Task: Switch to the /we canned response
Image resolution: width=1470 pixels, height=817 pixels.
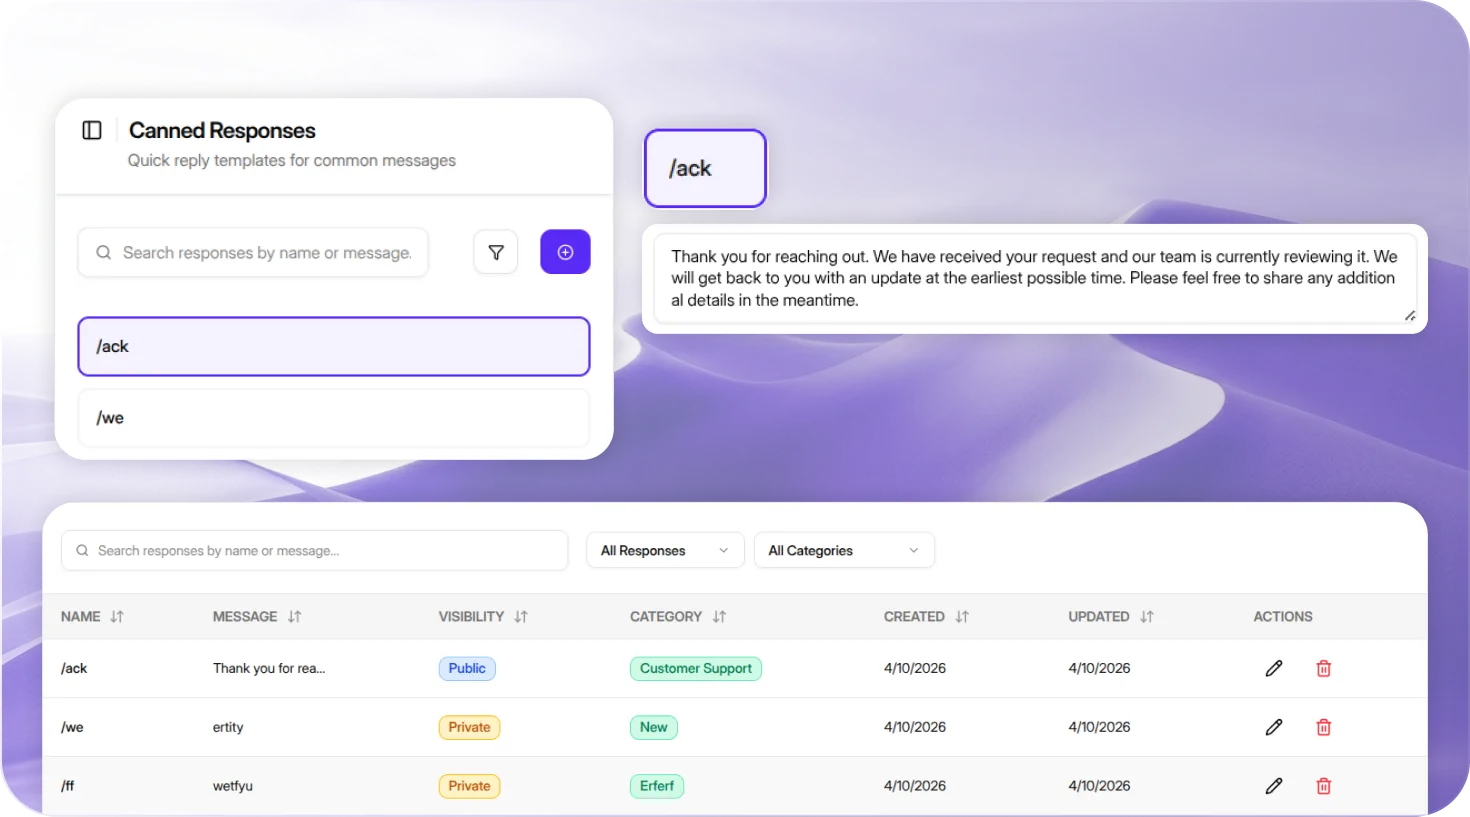Action: click(334, 418)
